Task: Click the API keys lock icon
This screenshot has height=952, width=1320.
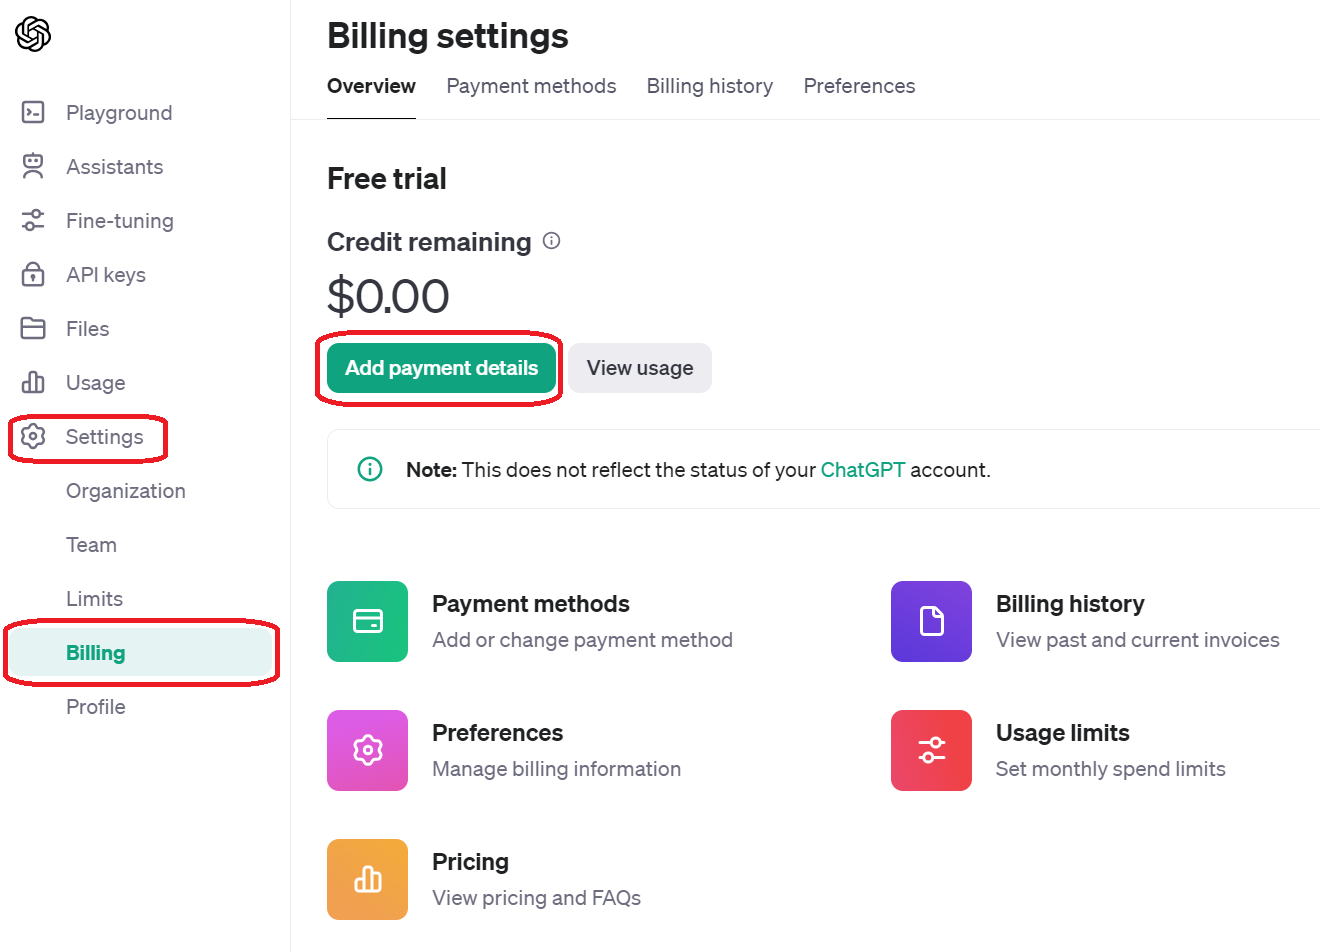Action: (x=33, y=274)
